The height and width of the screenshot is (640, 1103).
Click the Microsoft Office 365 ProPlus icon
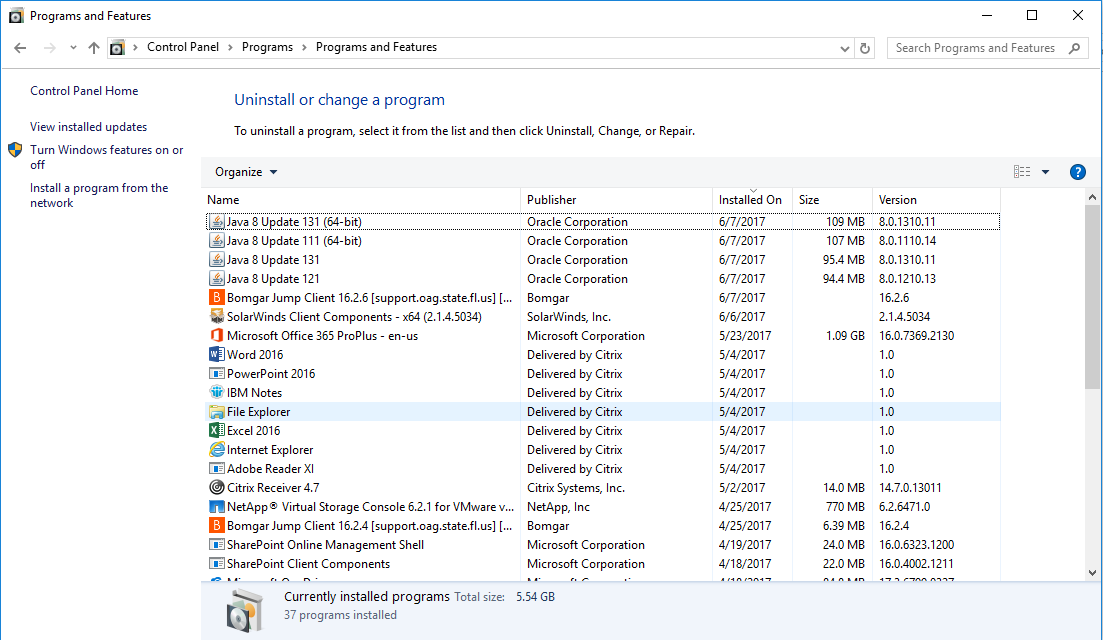click(x=217, y=335)
